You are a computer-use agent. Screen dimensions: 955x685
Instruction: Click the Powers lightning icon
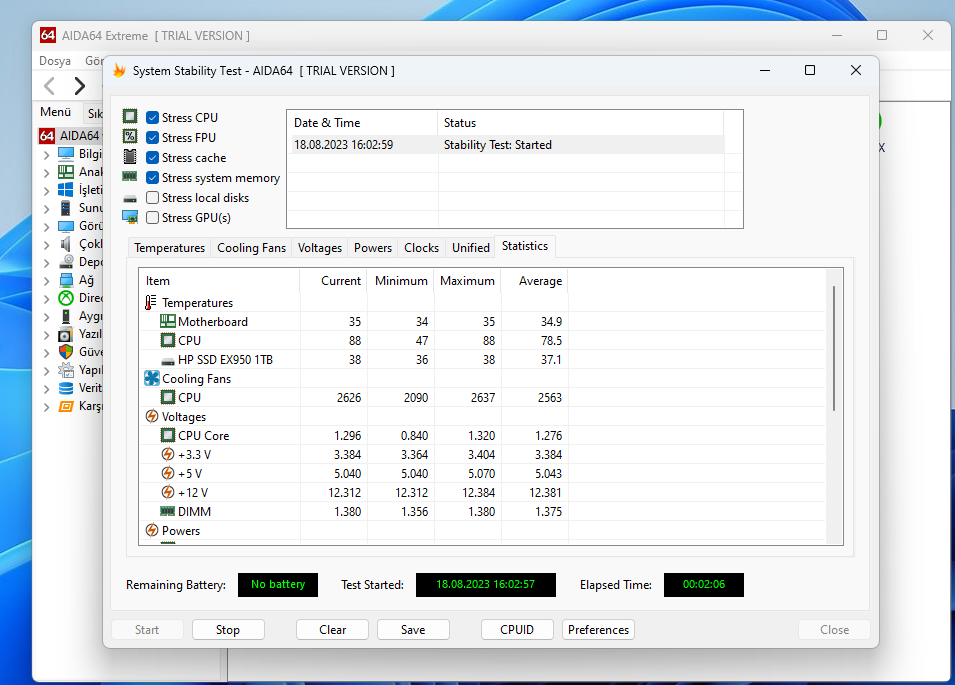point(152,530)
